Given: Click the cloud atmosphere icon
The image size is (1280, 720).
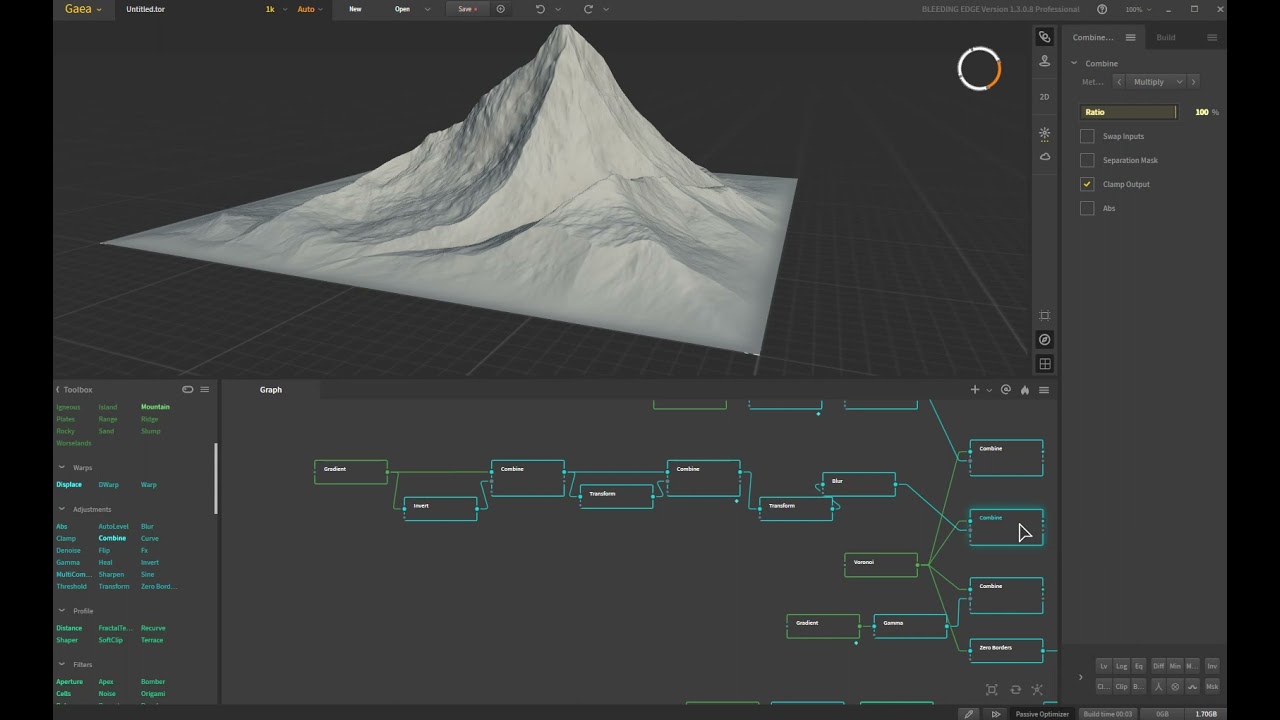Looking at the screenshot, I should 1044,157.
